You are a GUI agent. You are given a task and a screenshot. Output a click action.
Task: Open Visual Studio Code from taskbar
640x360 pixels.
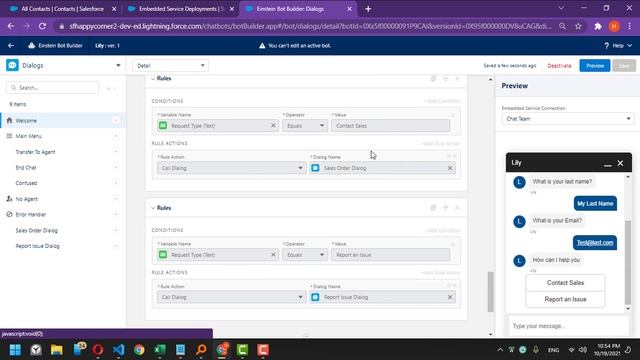119,350
